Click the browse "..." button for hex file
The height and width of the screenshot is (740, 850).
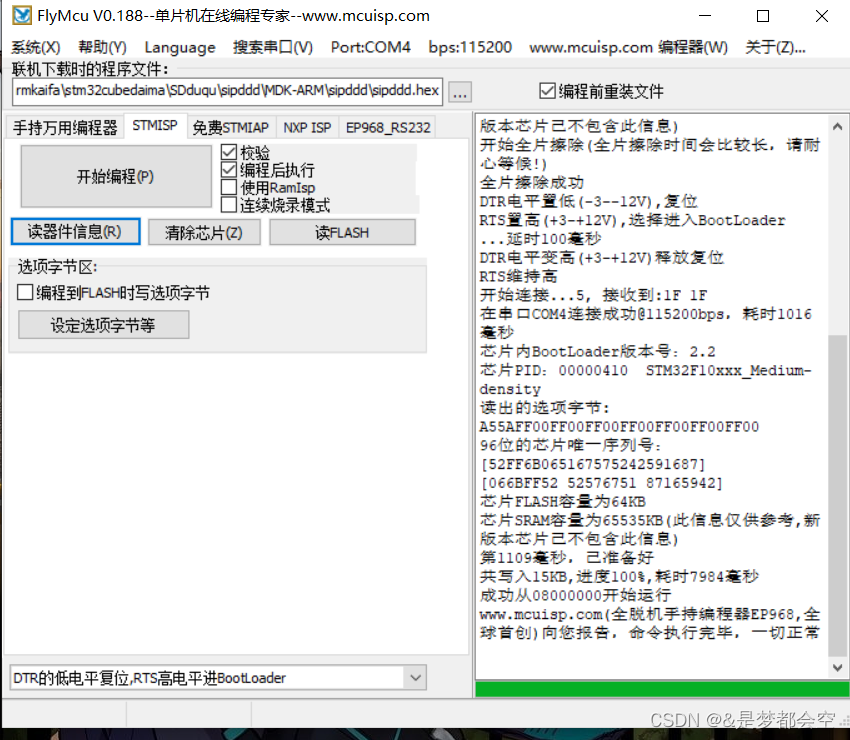pos(460,91)
